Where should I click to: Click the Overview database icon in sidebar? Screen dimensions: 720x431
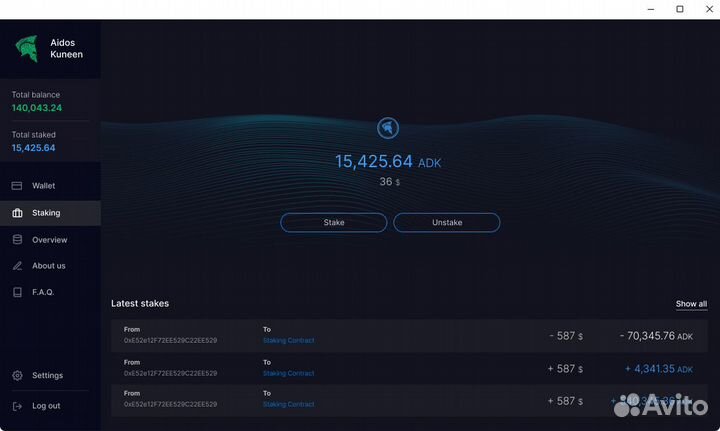tap(17, 240)
